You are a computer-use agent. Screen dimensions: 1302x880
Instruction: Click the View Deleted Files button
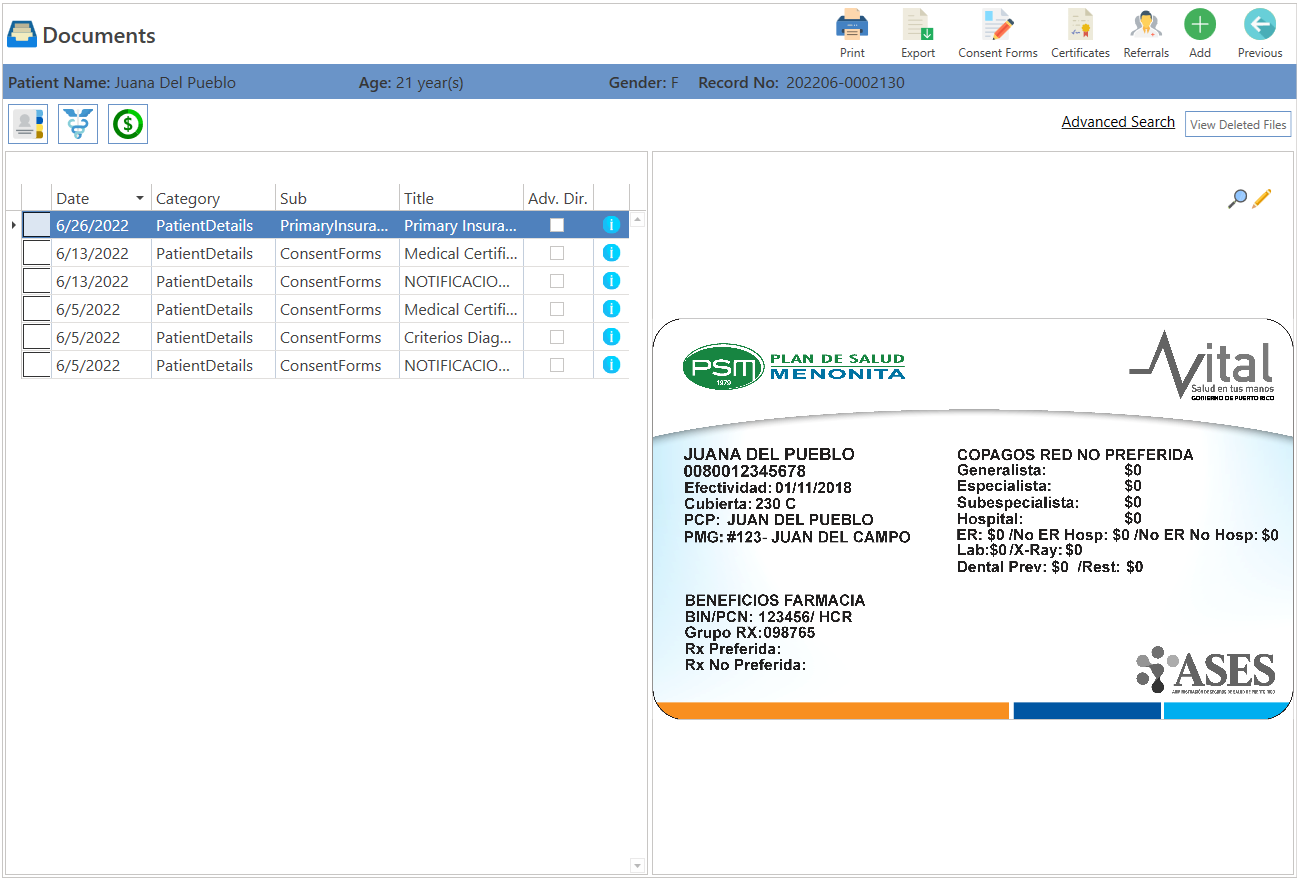pos(1238,125)
